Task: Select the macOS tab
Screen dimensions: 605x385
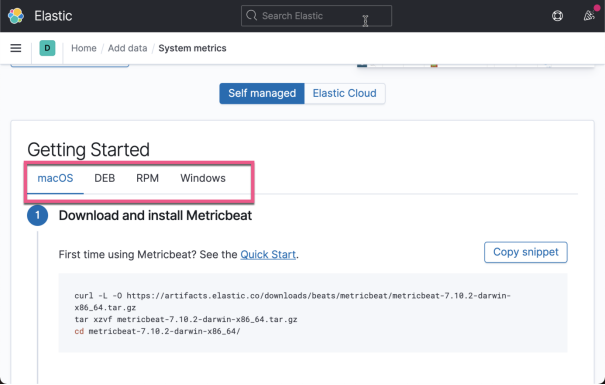Action: pyautogui.click(x=55, y=178)
